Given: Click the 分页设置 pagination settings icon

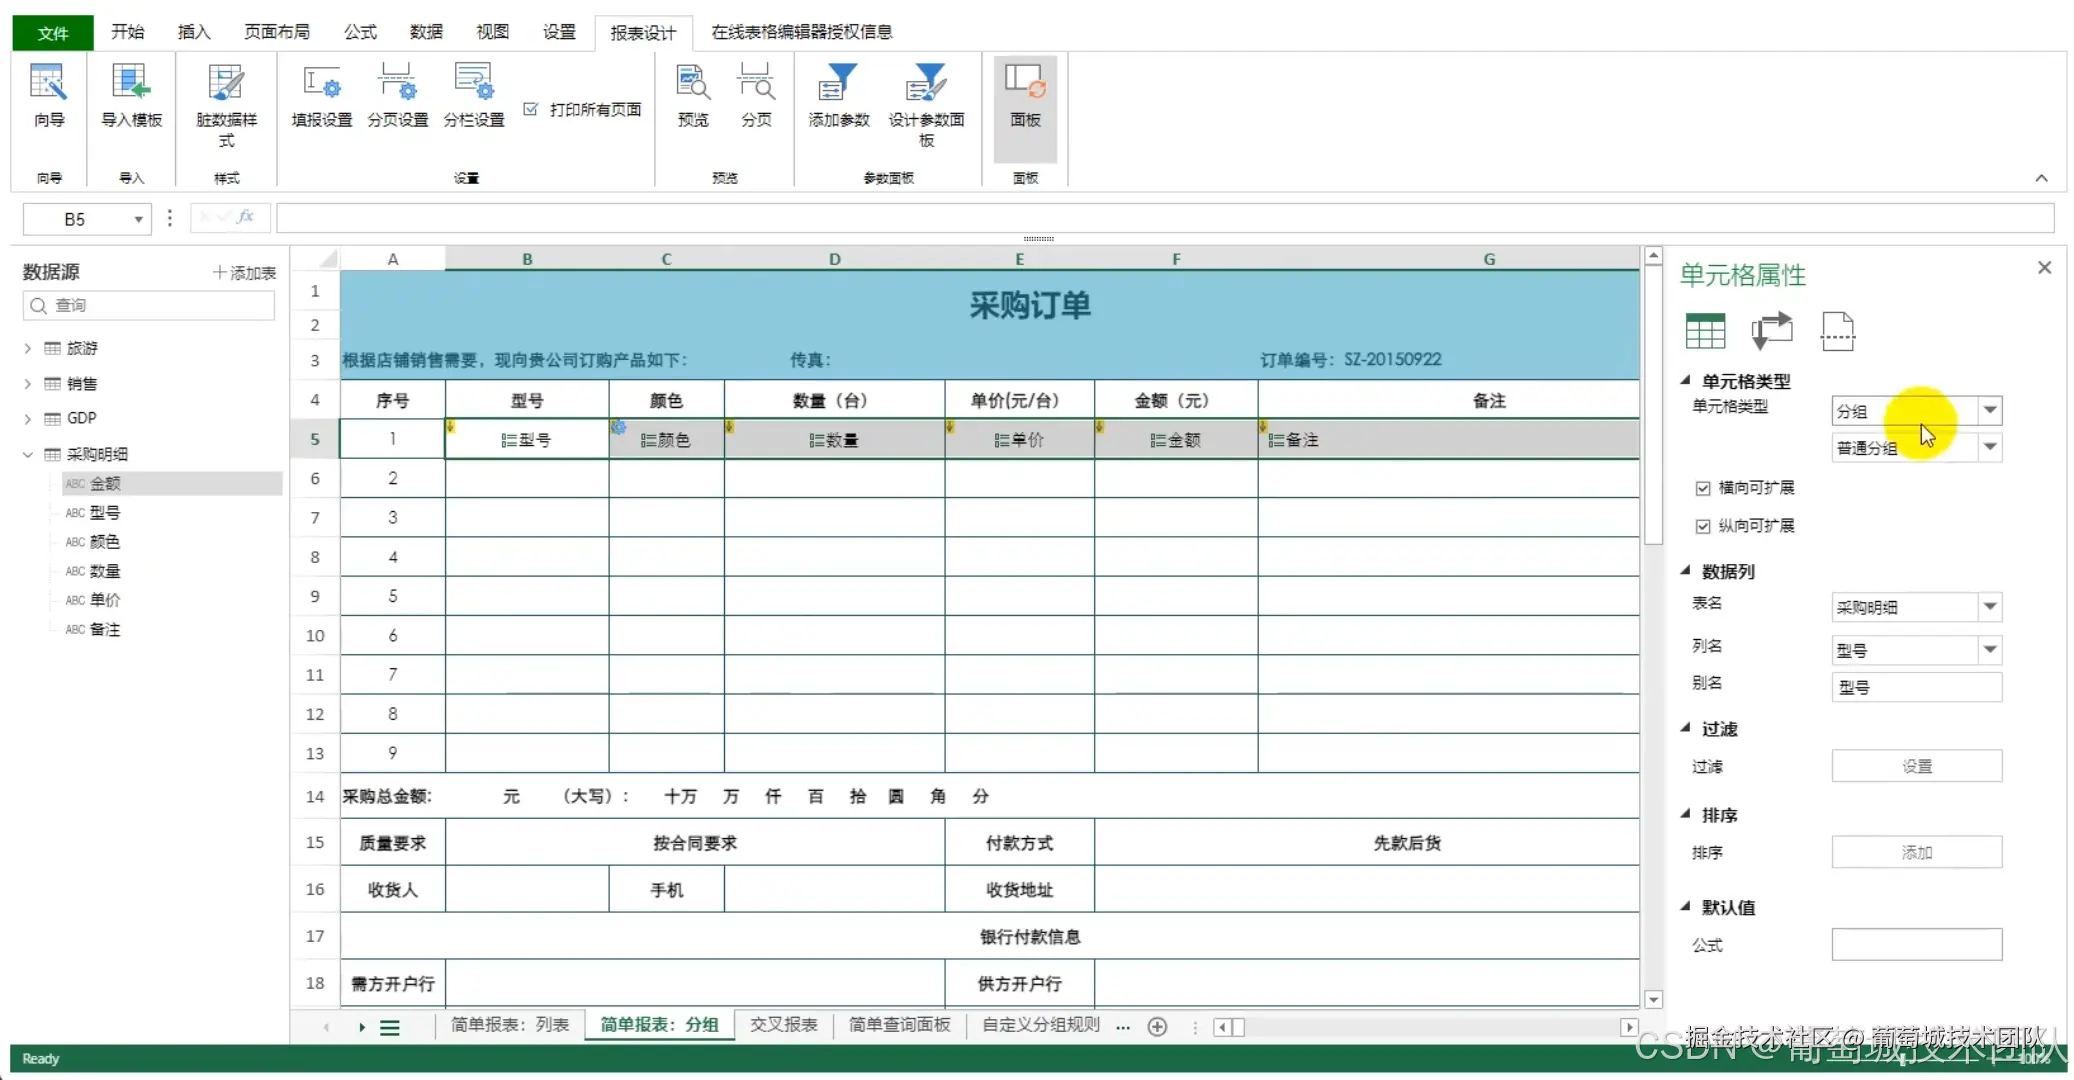Looking at the screenshot, I should (397, 84).
